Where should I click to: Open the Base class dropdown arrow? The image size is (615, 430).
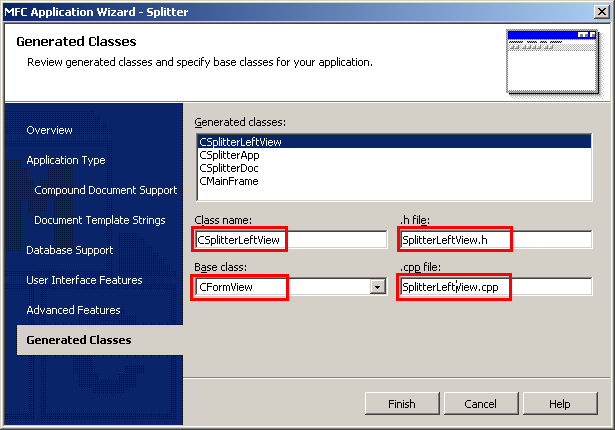click(x=377, y=287)
